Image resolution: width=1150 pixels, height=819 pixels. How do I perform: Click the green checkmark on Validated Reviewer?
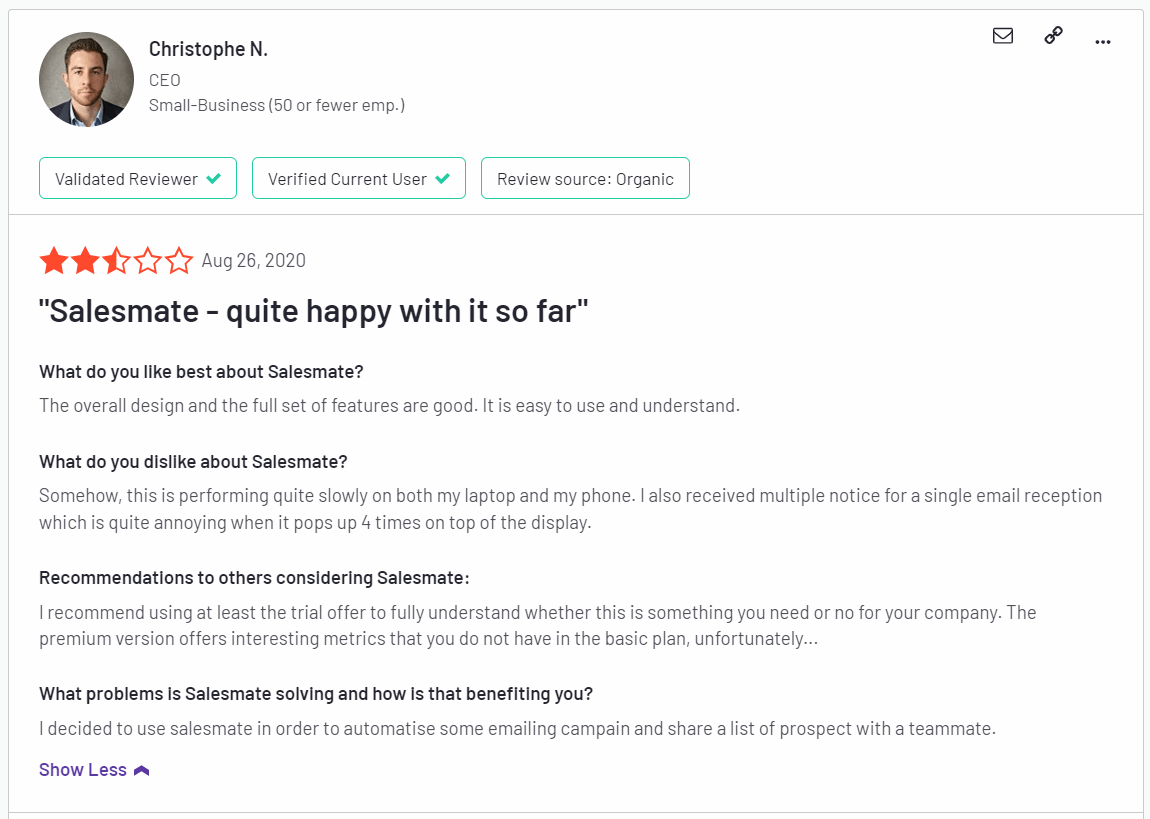pos(213,178)
